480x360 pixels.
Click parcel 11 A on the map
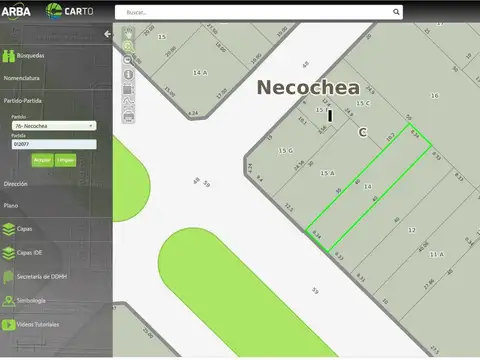click(437, 254)
